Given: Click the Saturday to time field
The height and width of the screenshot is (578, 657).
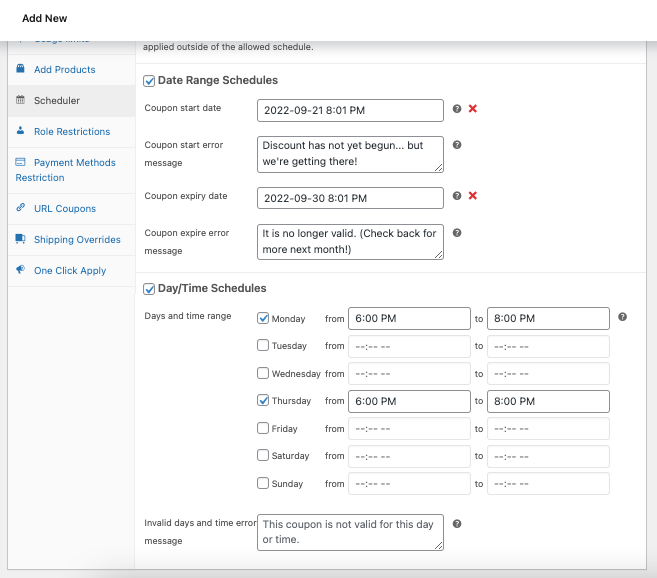Looking at the screenshot, I should pos(548,456).
